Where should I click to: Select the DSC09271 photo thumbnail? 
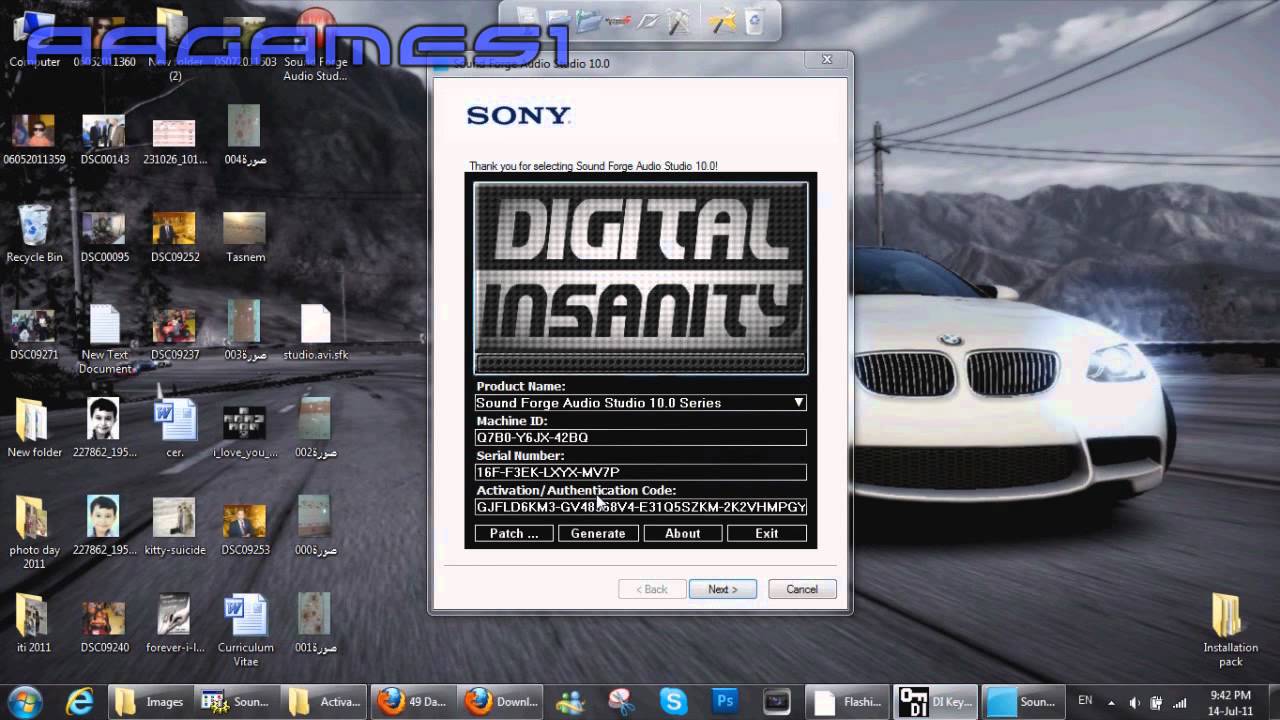[34, 334]
